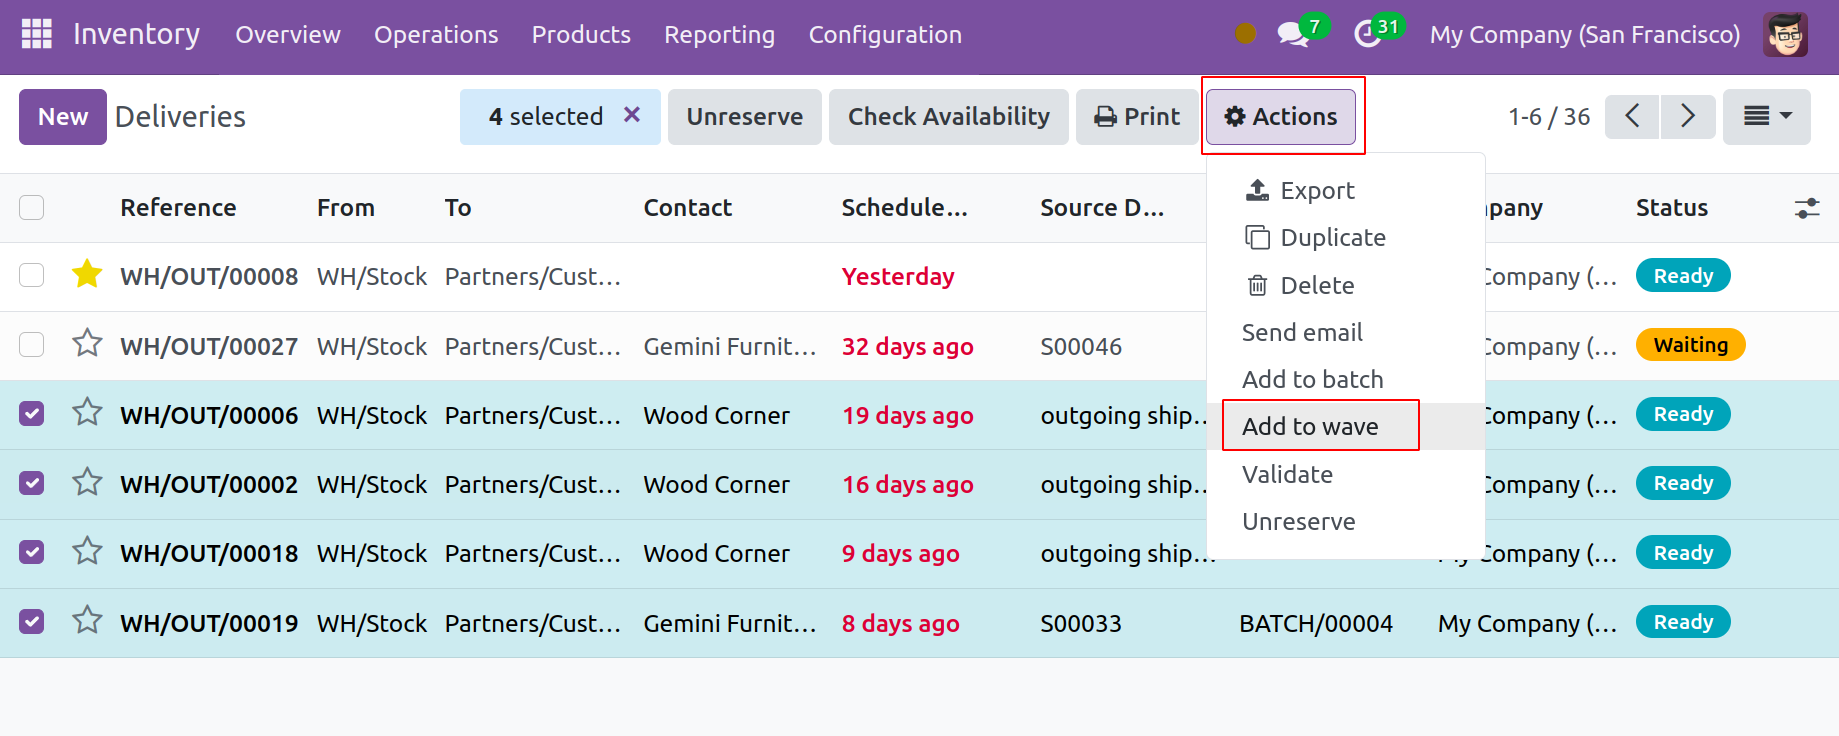
Task: Go to next page arrow
Action: (1688, 117)
